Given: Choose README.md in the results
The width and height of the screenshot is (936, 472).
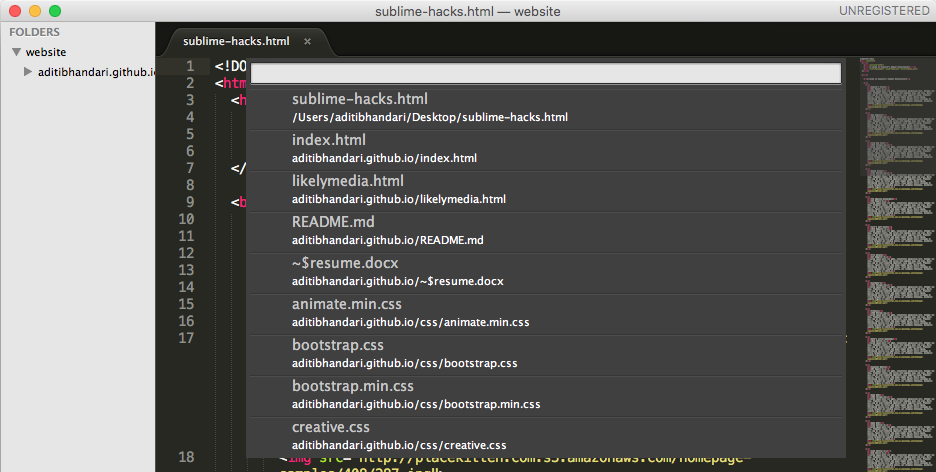Looking at the screenshot, I should click(546, 232).
